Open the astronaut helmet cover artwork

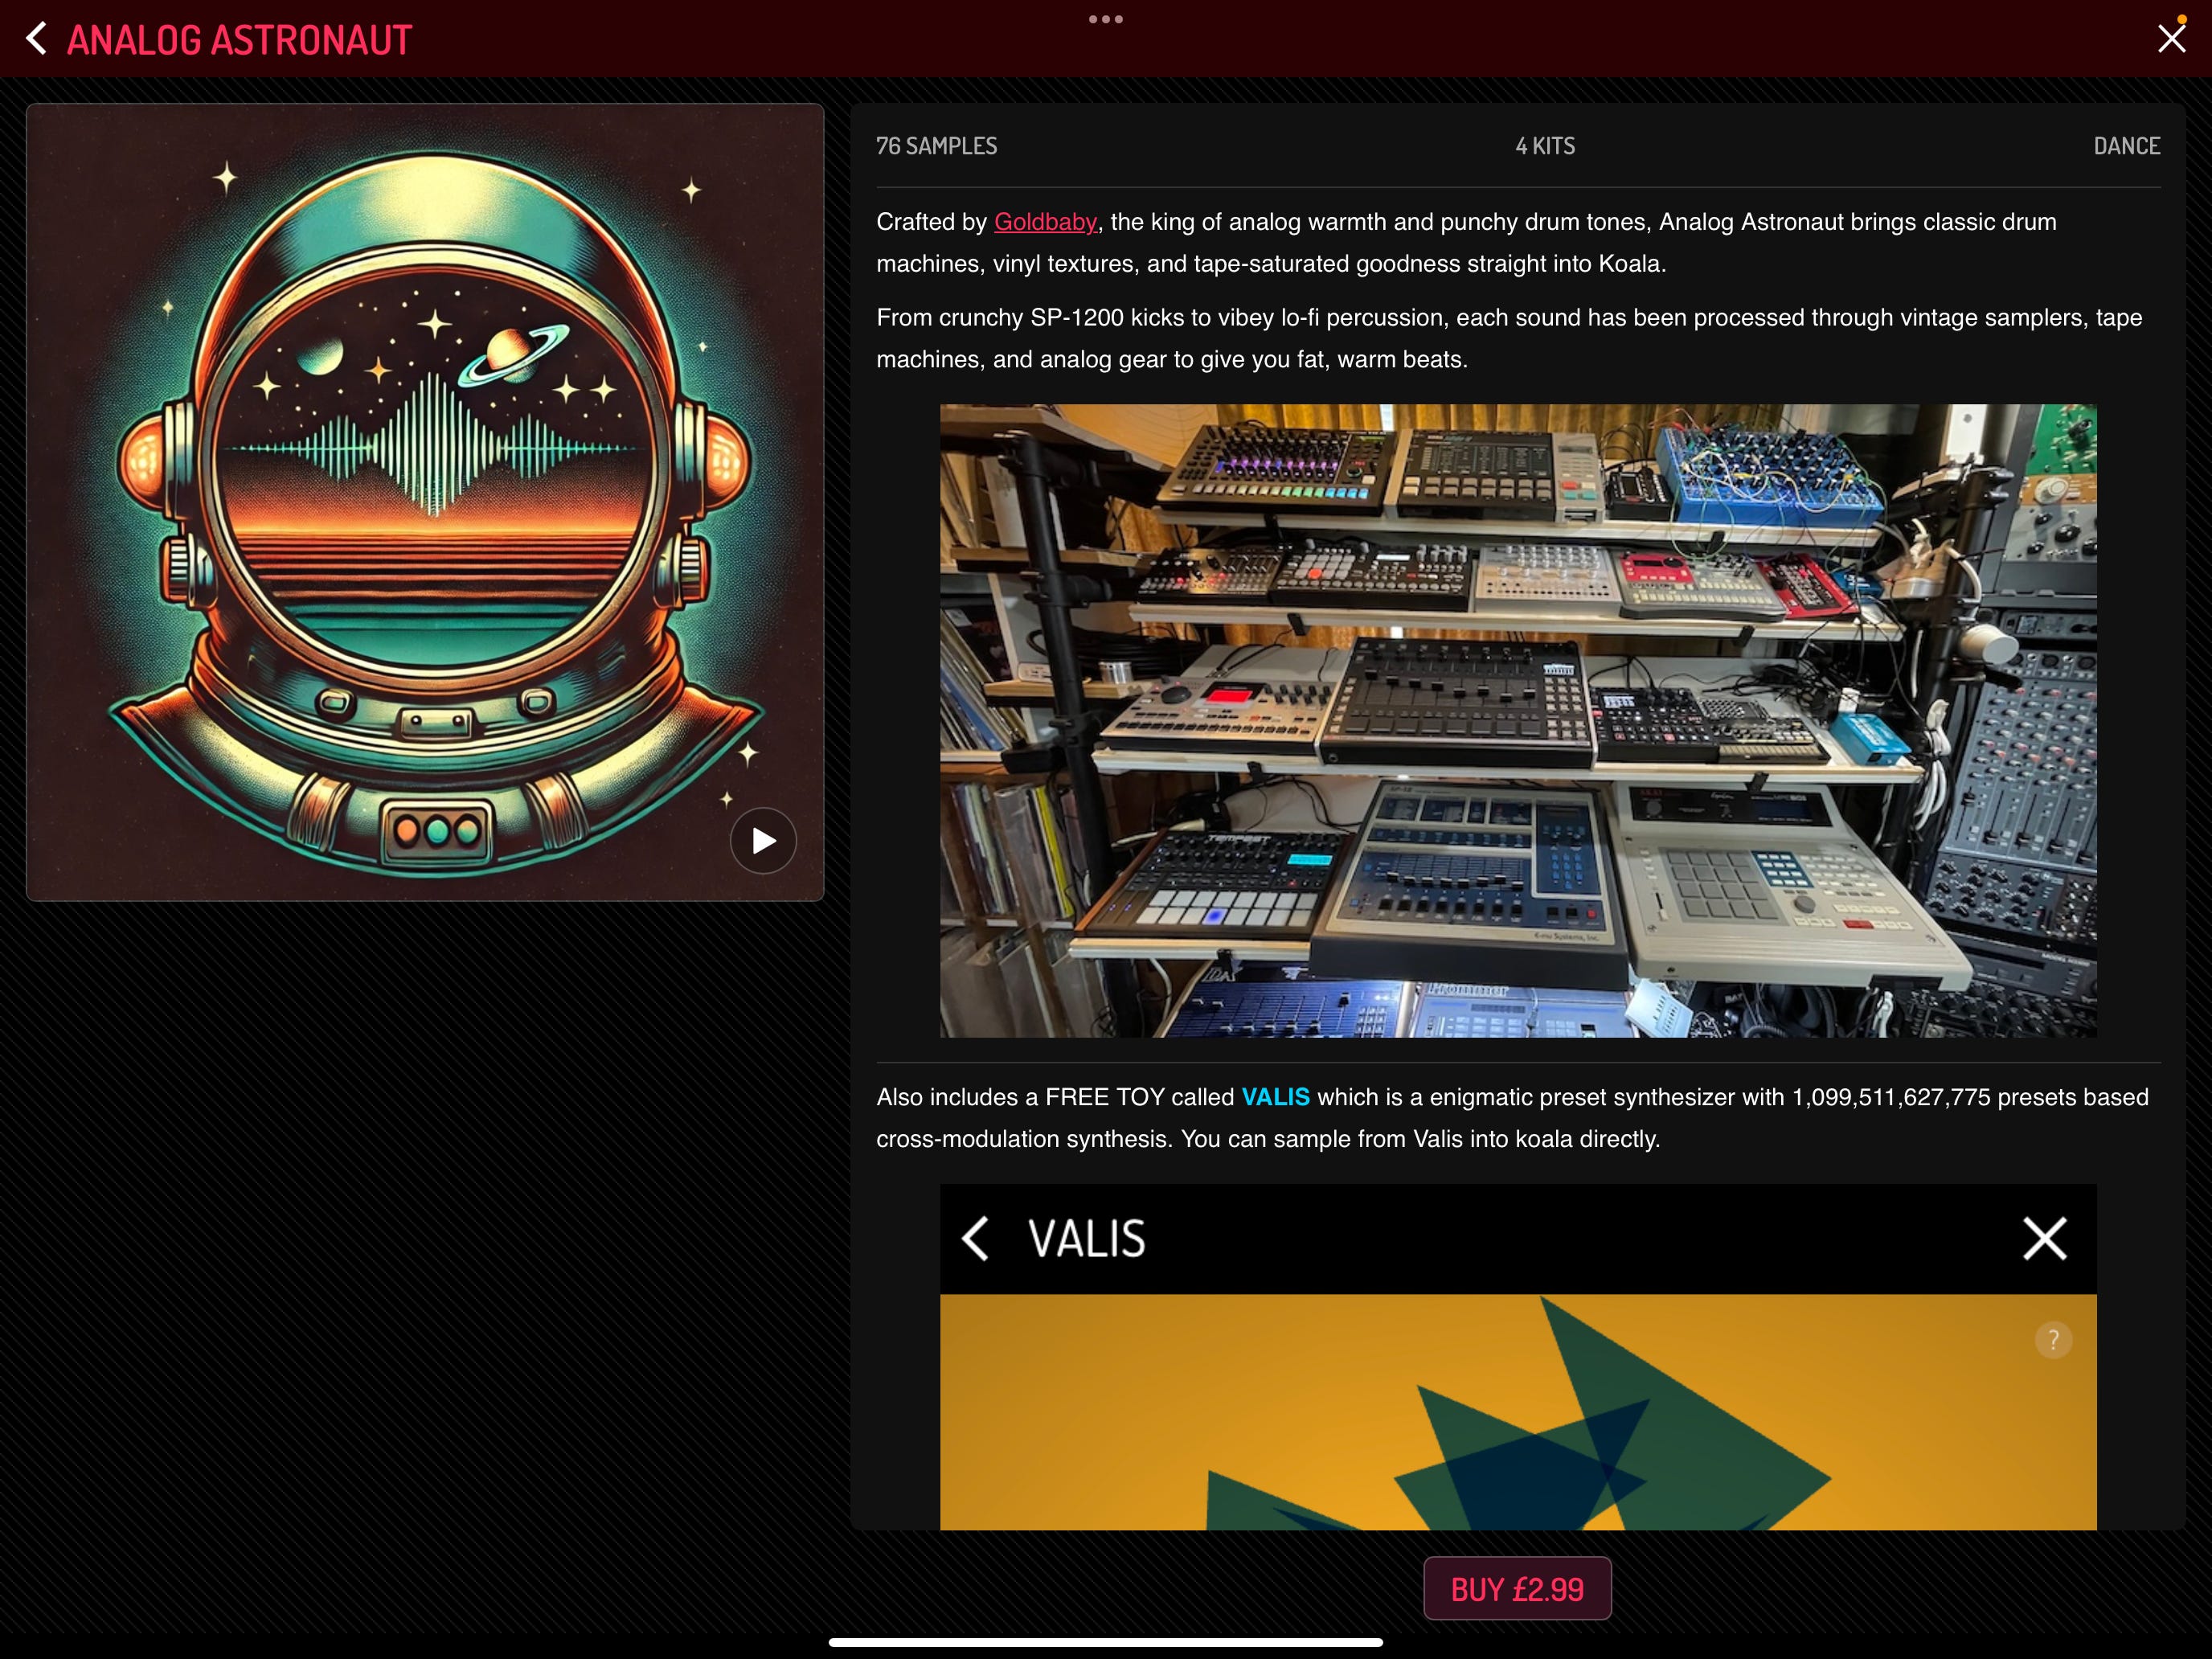tap(425, 502)
